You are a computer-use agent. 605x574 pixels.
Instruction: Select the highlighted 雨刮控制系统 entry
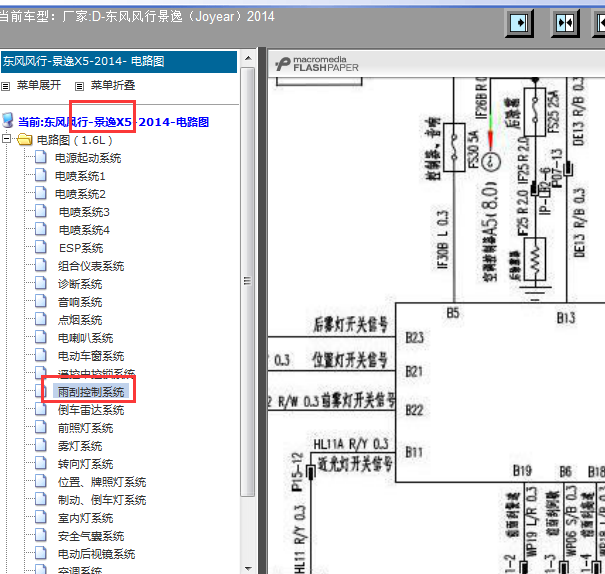click(x=91, y=392)
